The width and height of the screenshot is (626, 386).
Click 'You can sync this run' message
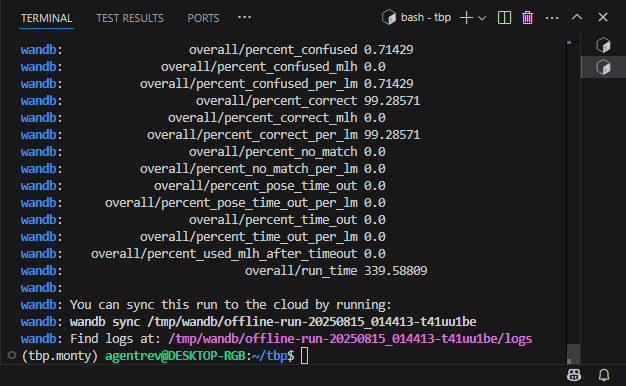coord(231,305)
